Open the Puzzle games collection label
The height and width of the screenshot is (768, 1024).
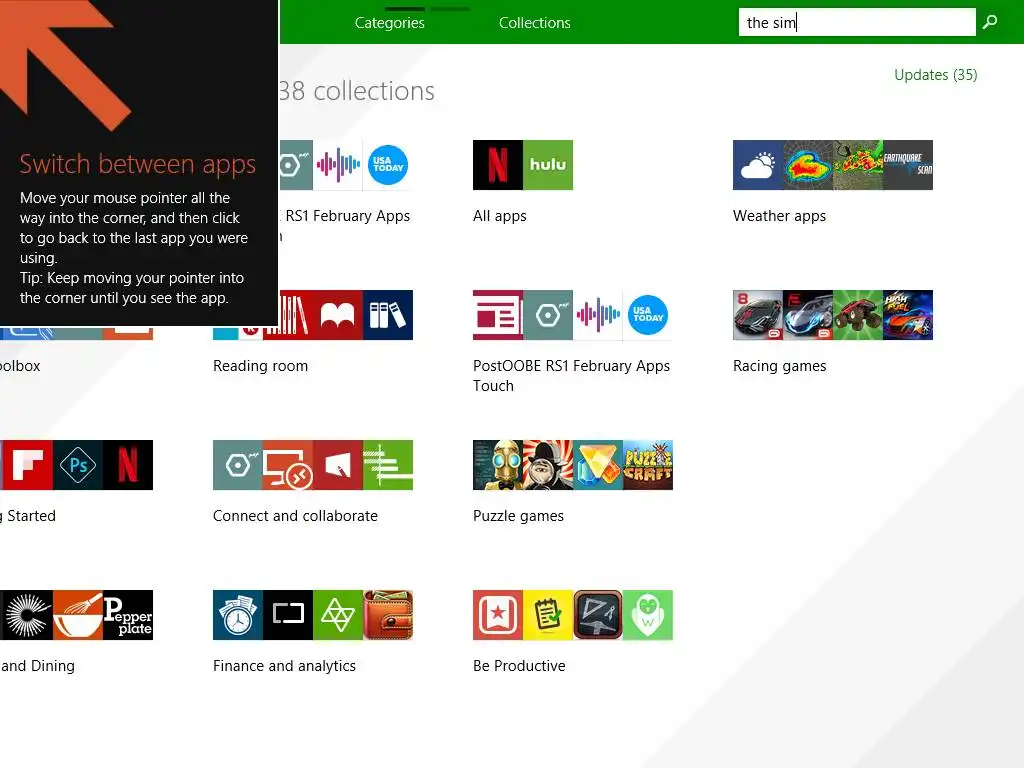point(519,516)
